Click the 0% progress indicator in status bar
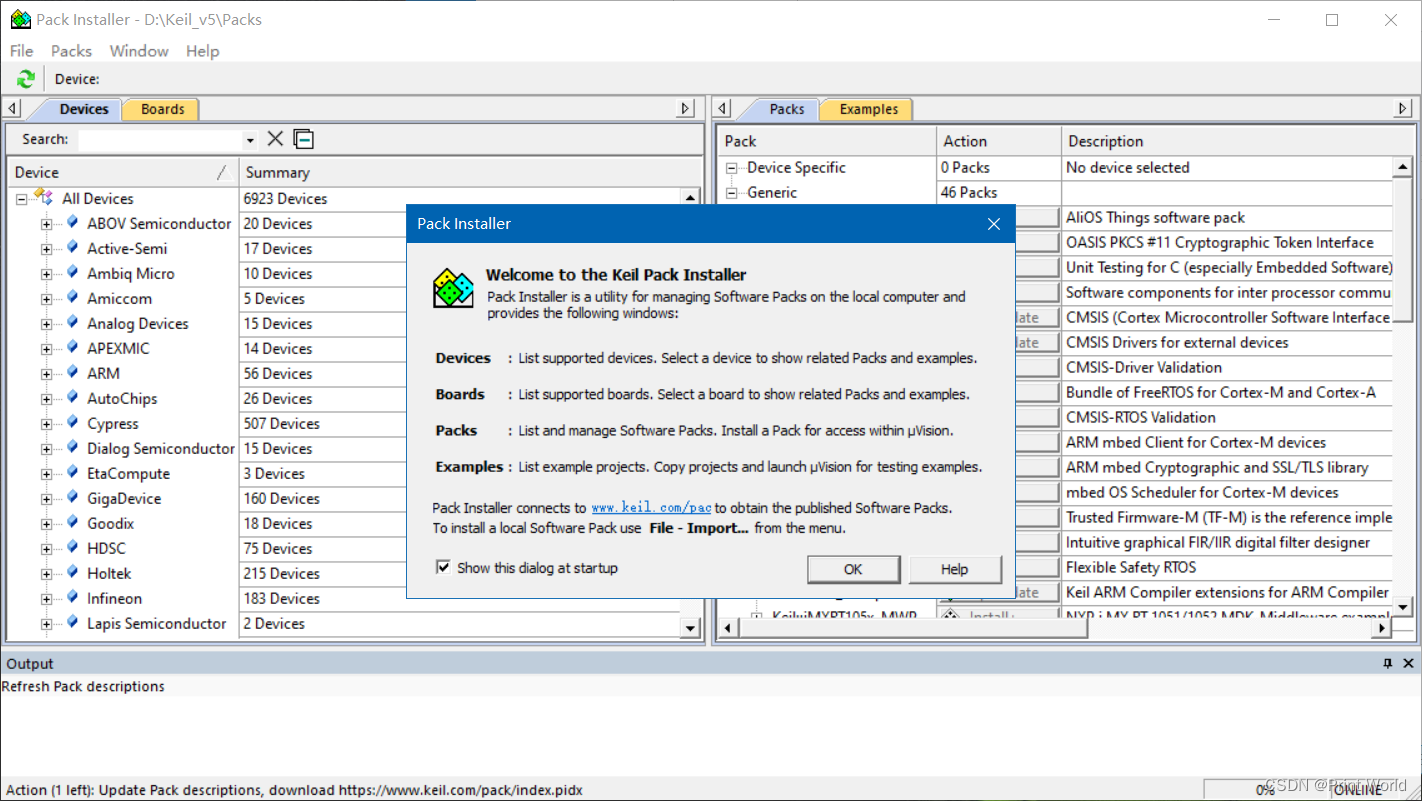The image size is (1422, 801). [1265, 789]
